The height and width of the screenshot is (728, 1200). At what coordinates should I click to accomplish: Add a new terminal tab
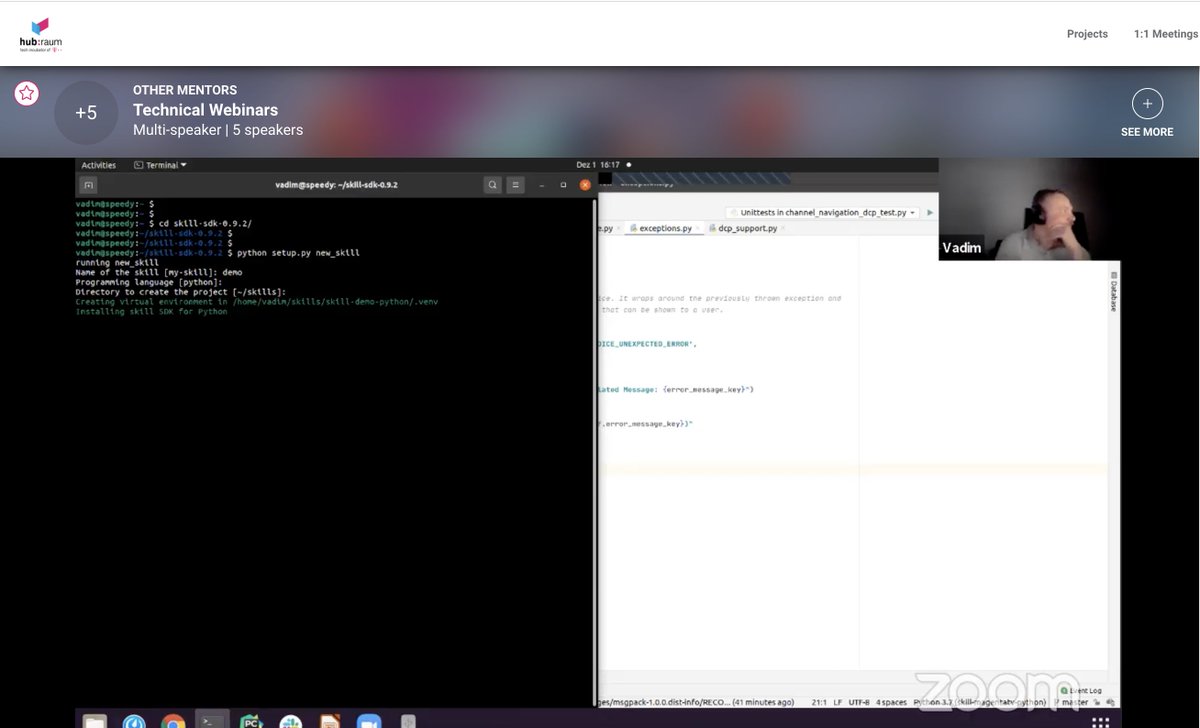click(x=88, y=185)
